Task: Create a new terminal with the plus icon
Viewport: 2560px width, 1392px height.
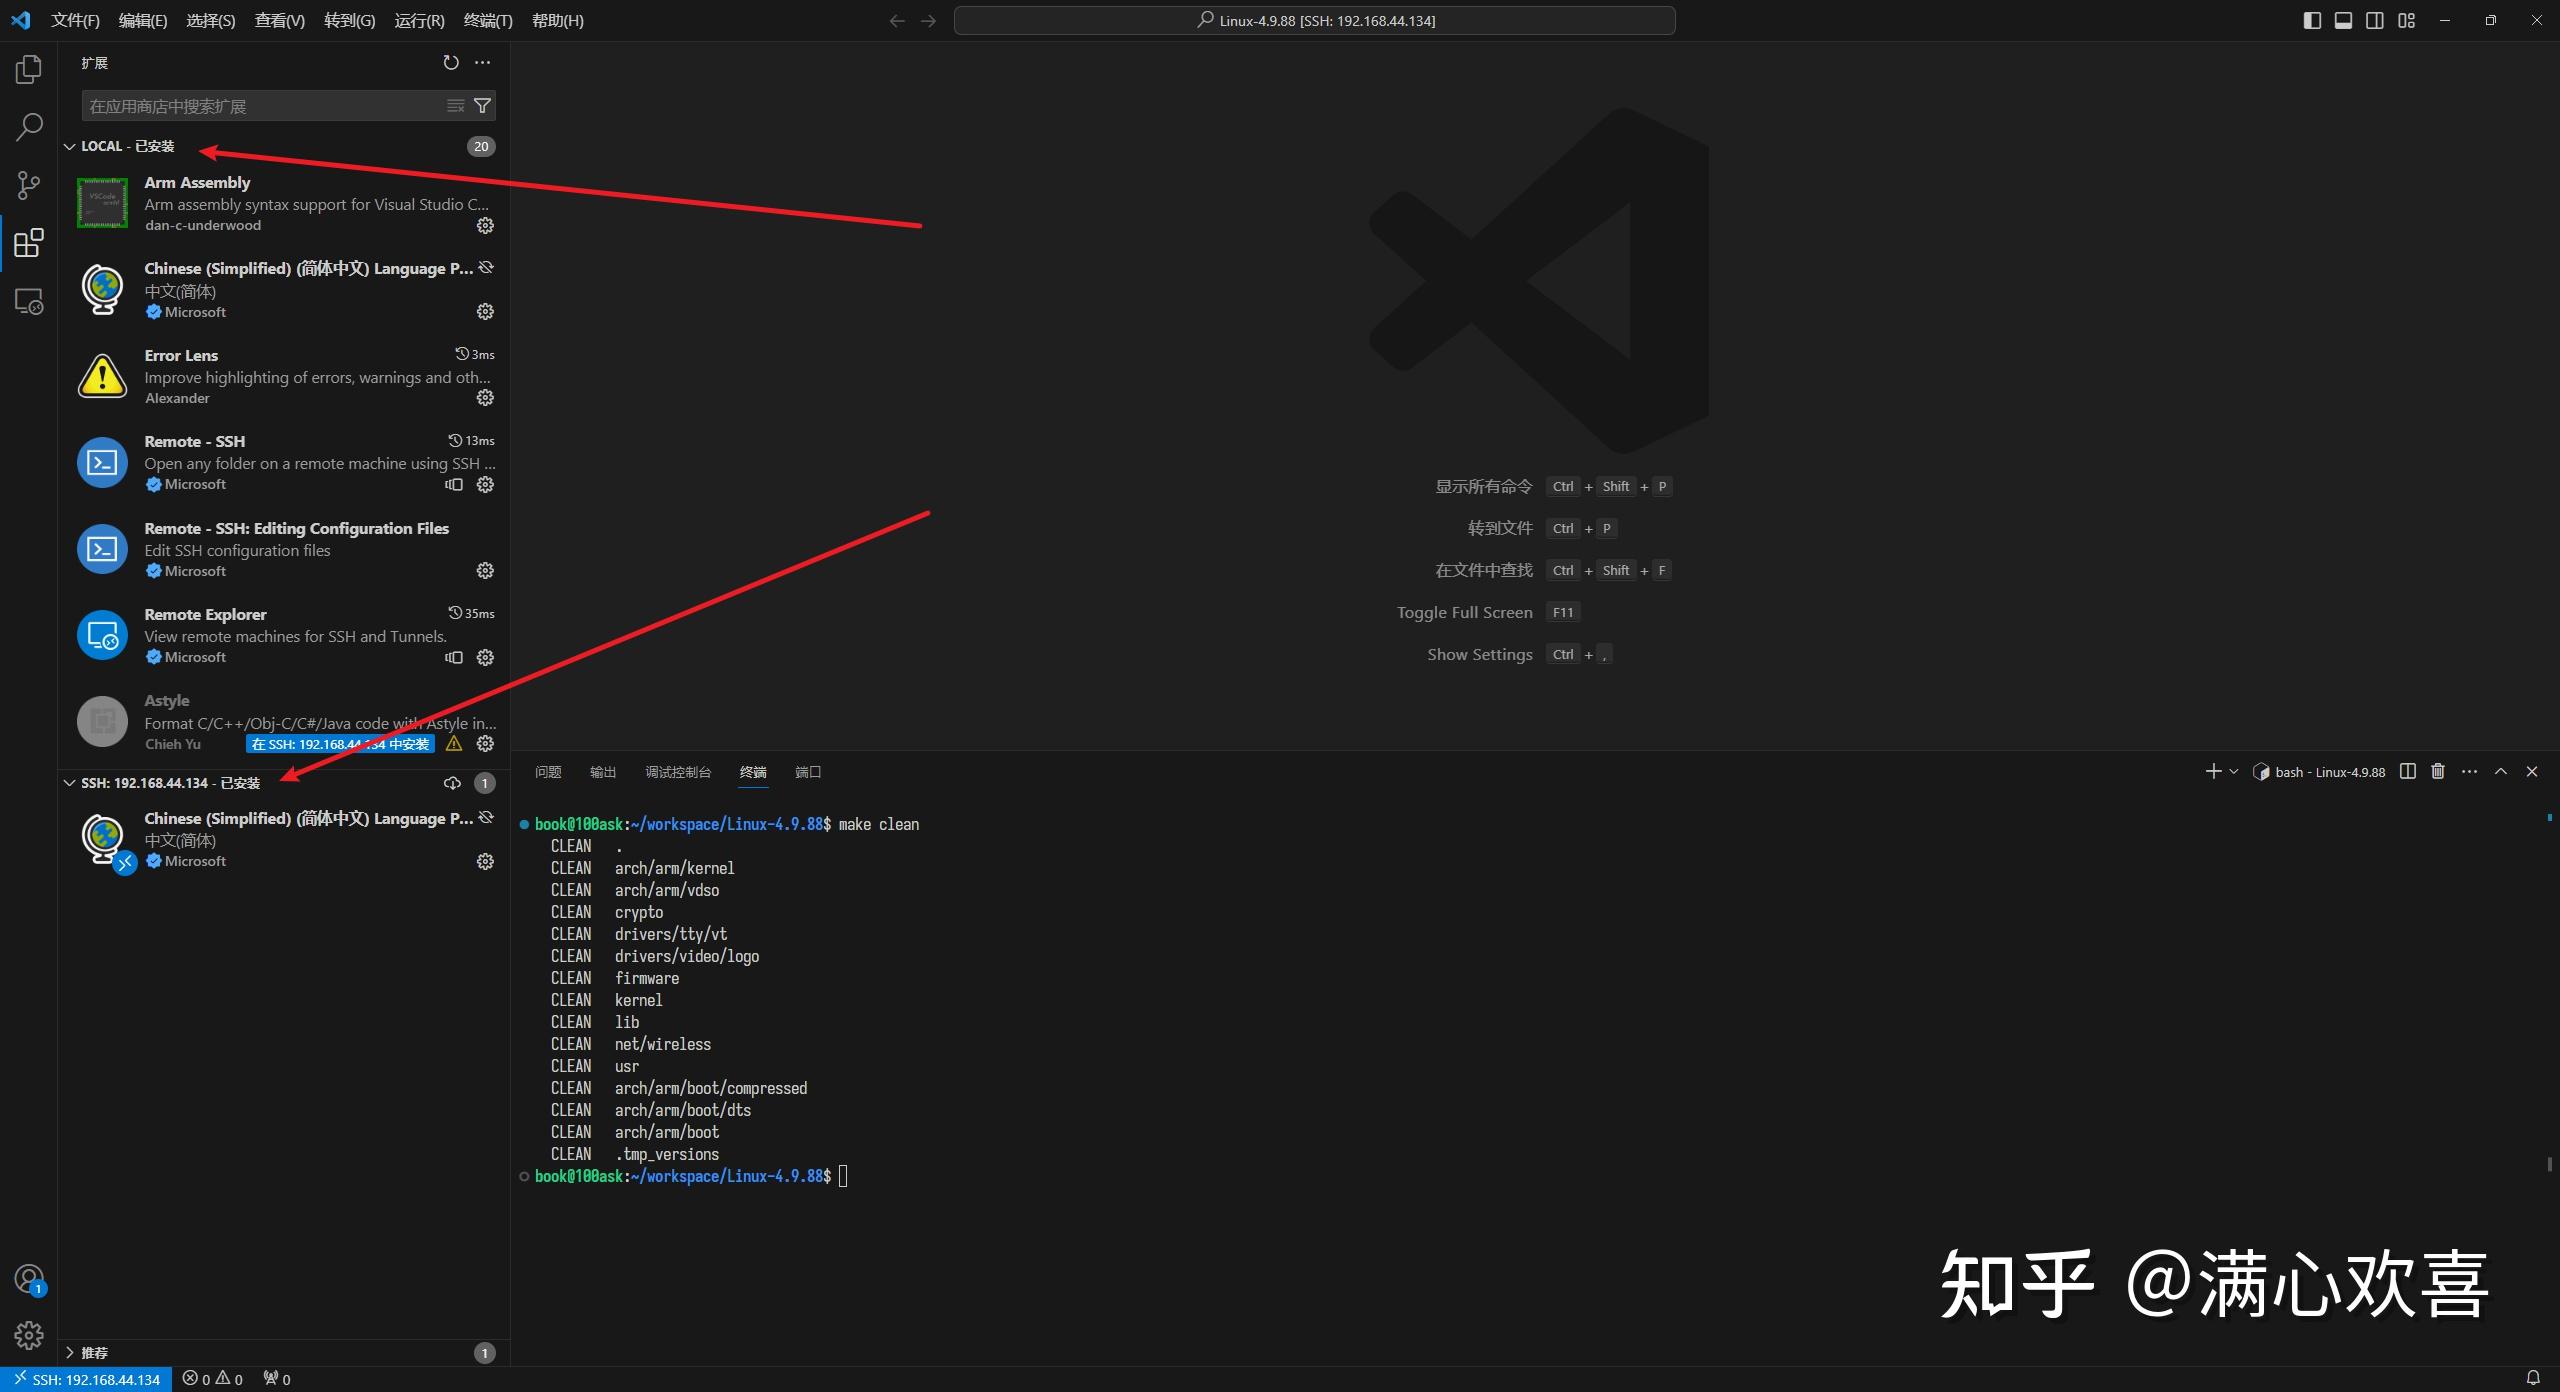Action: pyautogui.click(x=2212, y=771)
